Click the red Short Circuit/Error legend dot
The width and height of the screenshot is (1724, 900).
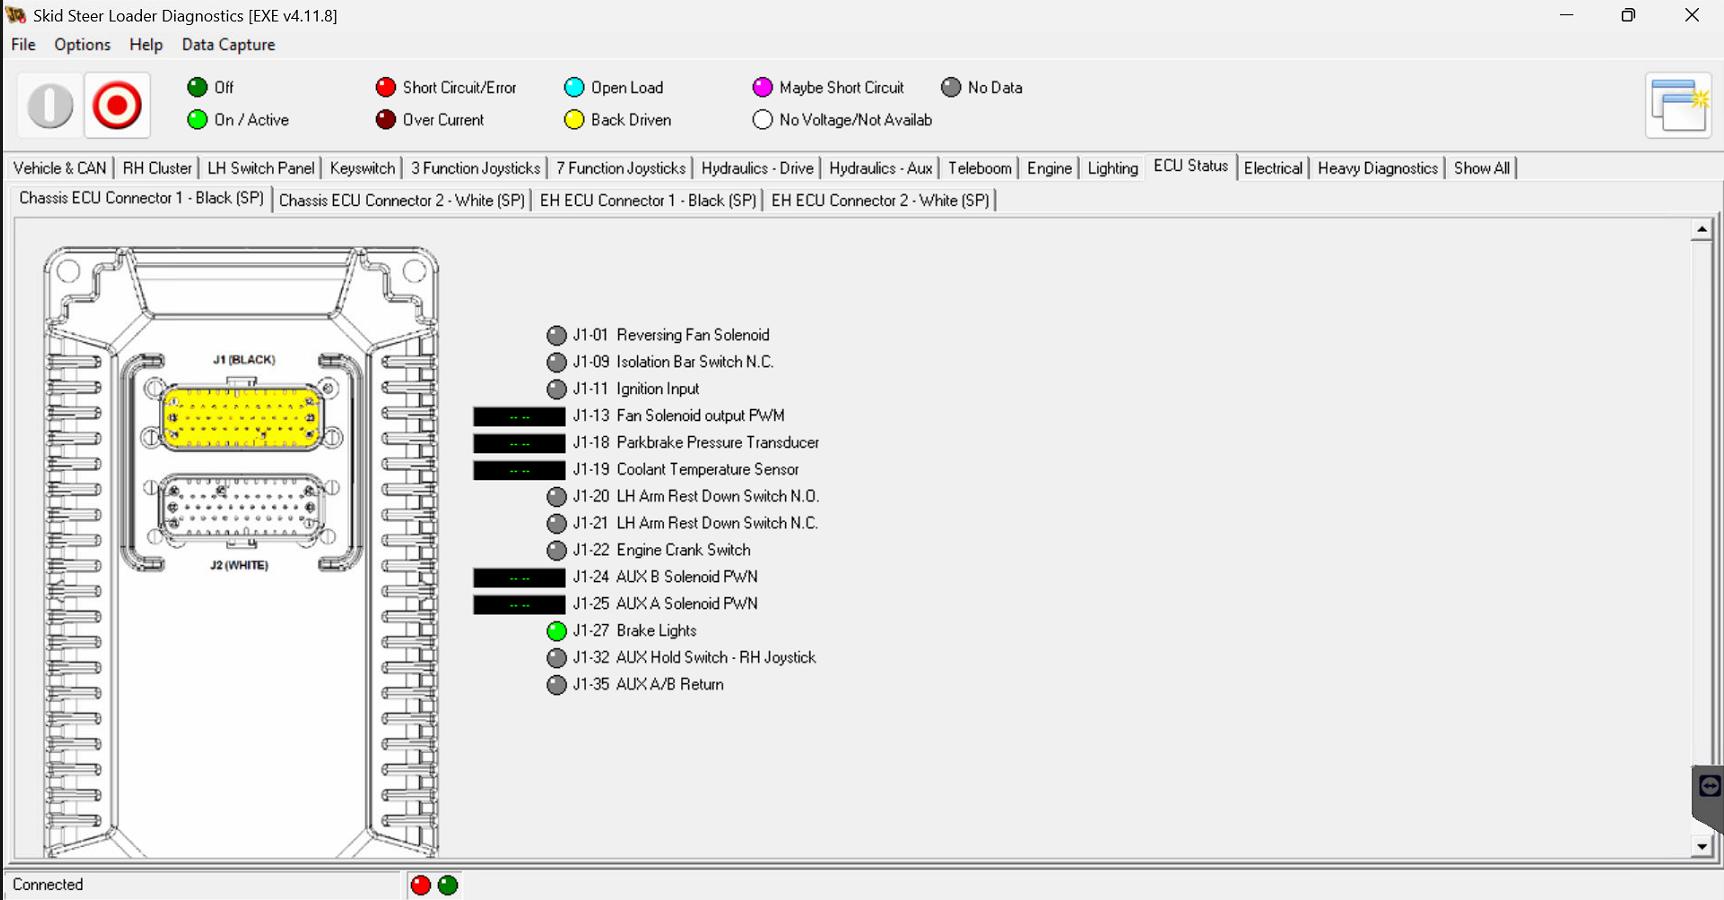386,87
